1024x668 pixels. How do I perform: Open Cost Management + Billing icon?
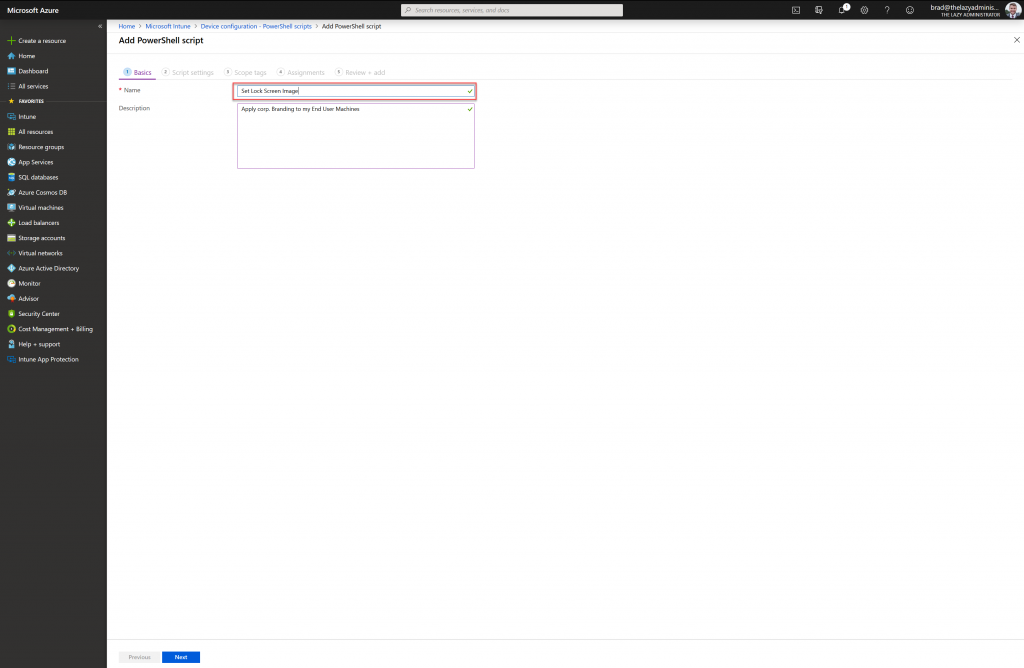pos(11,329)
